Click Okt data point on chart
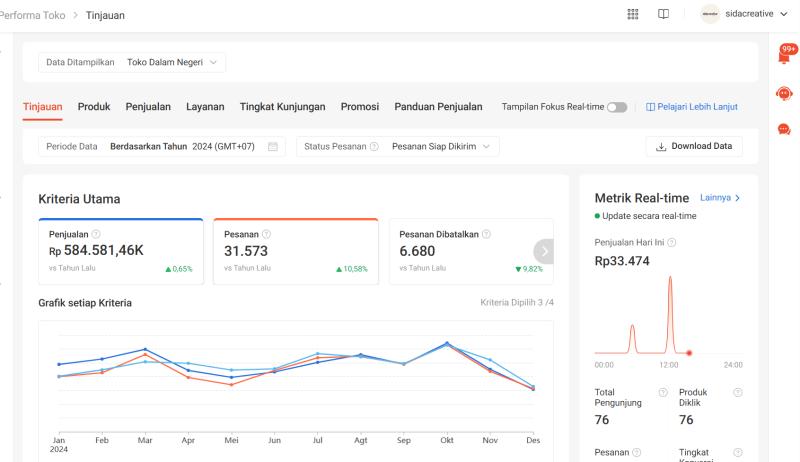The width and height of the screenshot is (800, 462). tap(447, 344)
